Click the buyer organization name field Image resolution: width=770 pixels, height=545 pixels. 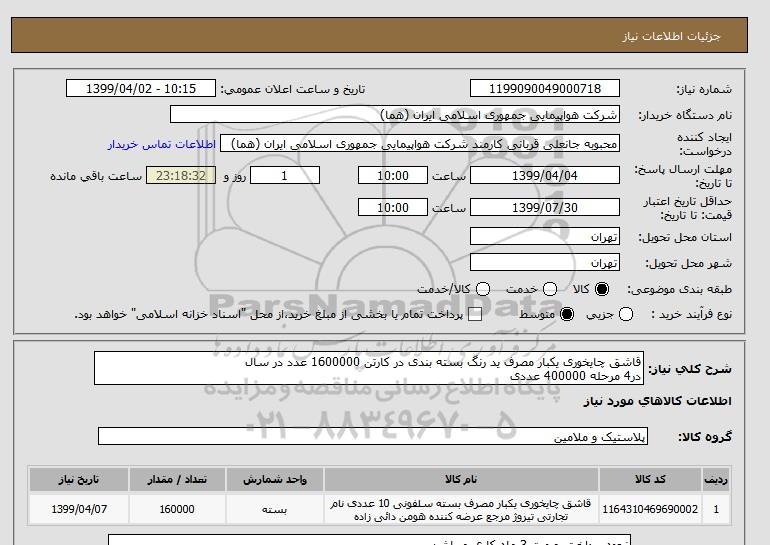pyautogui.click(x=395, y=115)
